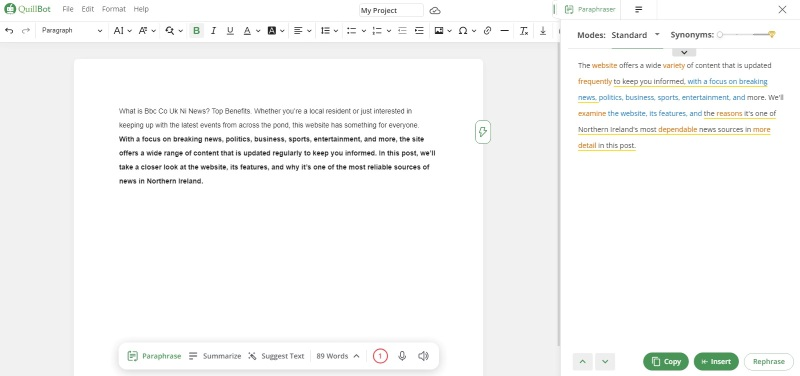Go to previous sentence with up arrow

(x=583, y=362)
